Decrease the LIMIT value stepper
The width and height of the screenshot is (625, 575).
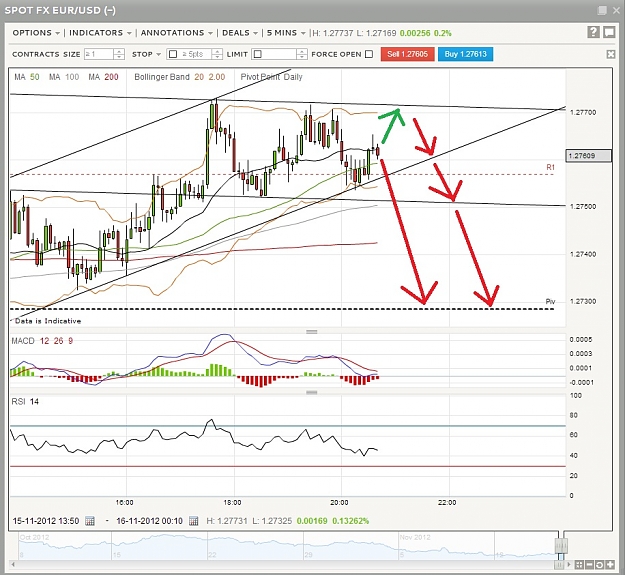pos(302,57)
